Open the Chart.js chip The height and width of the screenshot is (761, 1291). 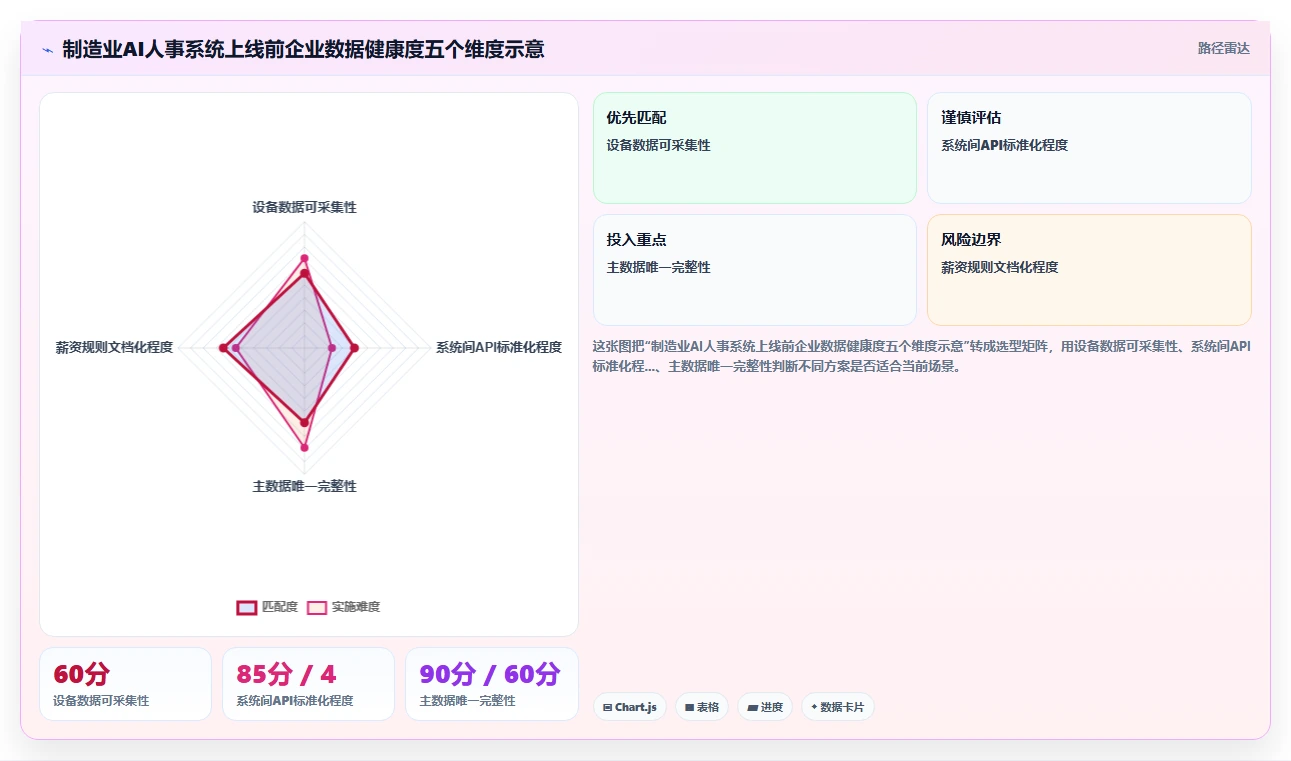pyautogui.click(x=629, y=707)
